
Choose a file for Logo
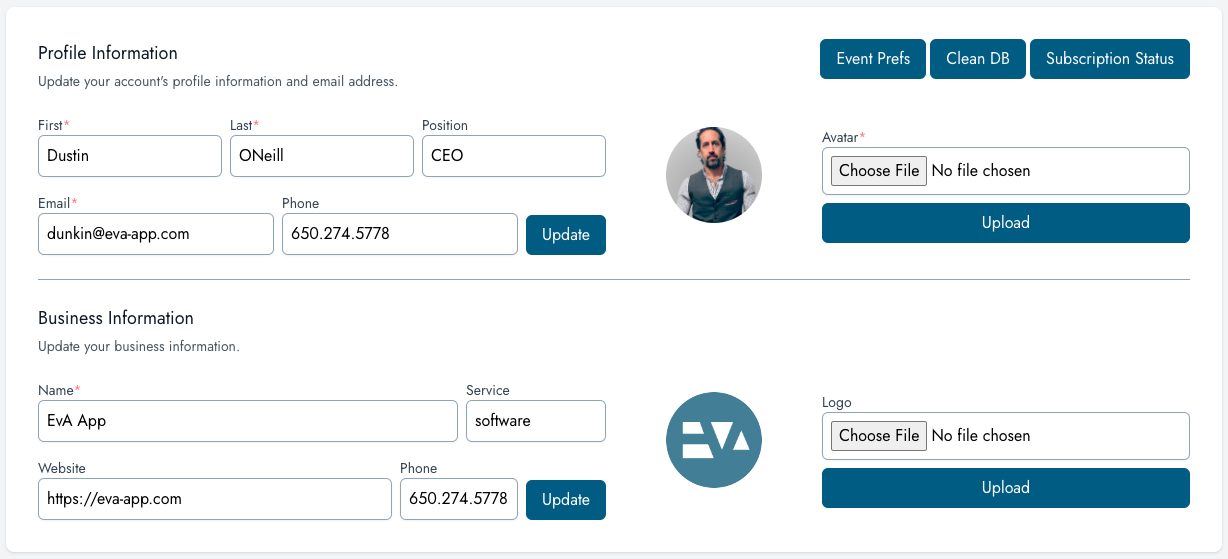coord(879,436)
